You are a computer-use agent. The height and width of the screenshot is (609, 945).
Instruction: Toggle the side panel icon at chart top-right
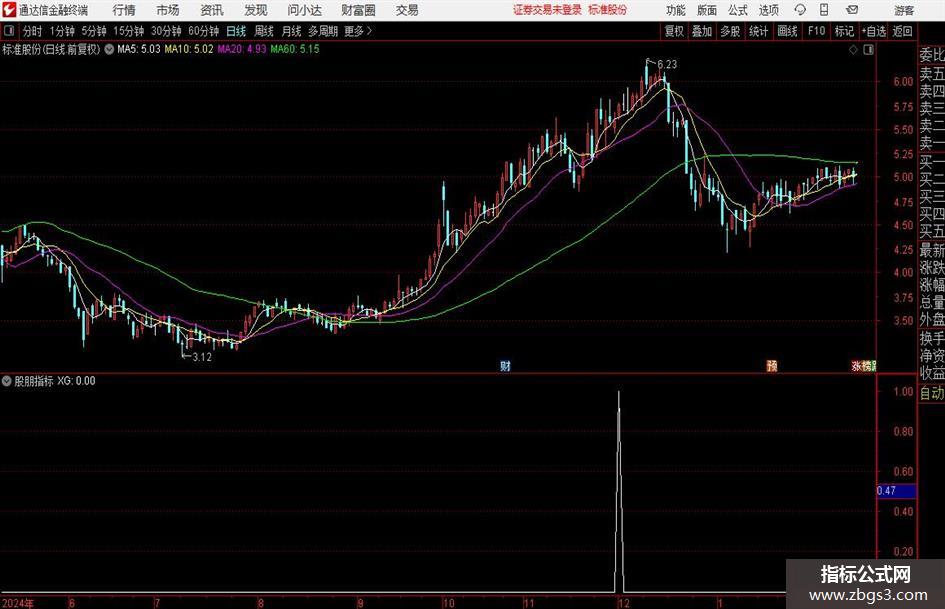pyautogui.click(x=868, y=50)
